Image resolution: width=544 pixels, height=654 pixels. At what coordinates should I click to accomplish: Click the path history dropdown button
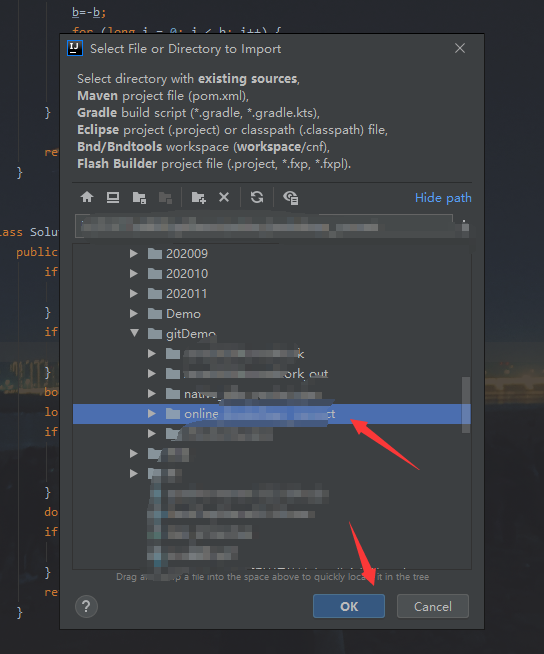pyautogui.click(x=463, y=226)
